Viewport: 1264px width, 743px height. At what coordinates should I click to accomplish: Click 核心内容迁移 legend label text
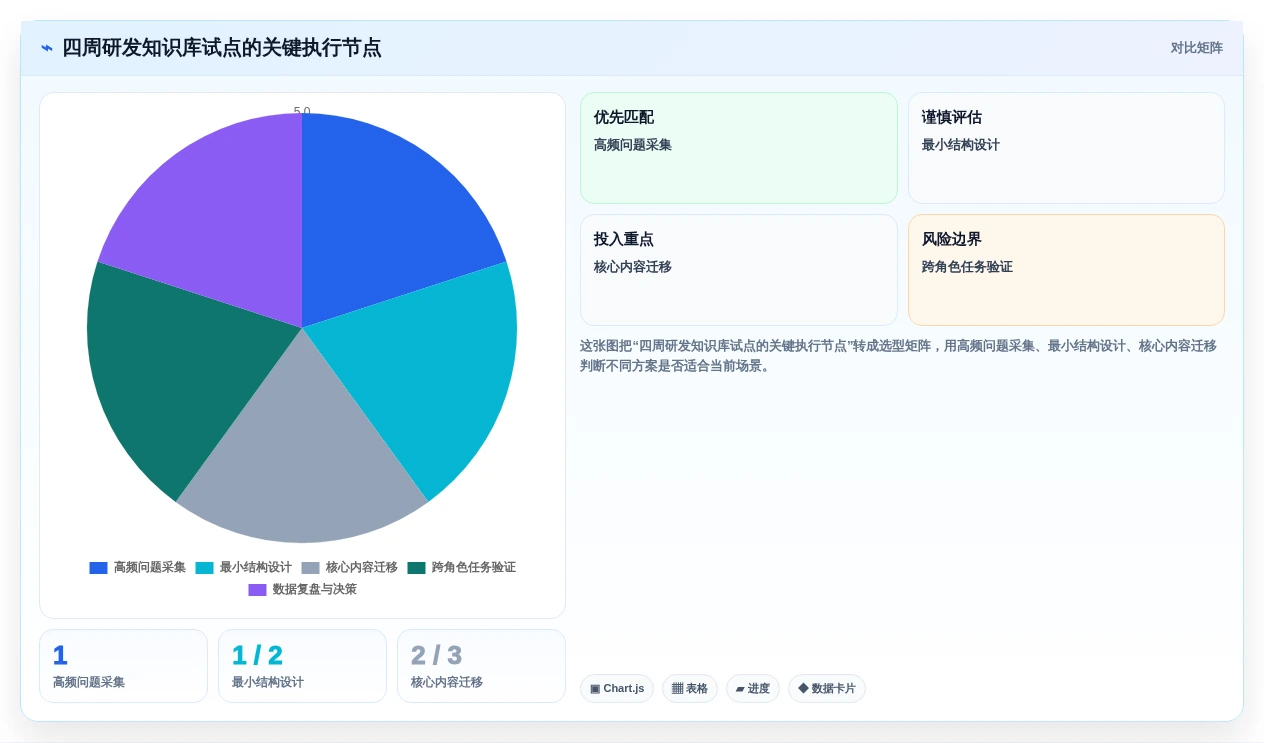(x=362, y=568)
